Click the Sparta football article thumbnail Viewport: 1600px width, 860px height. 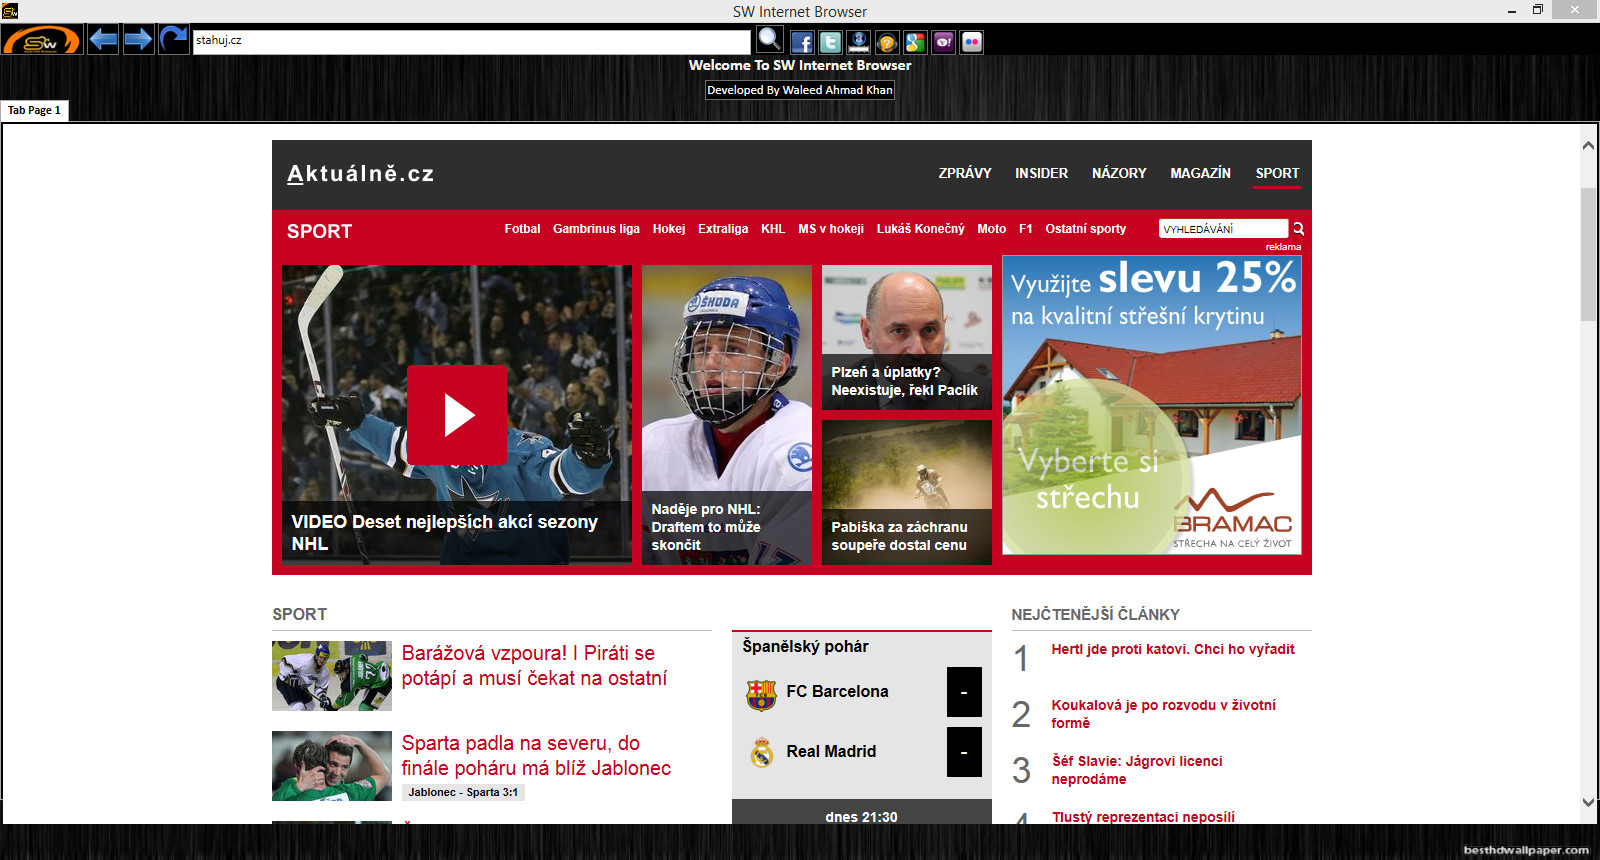pyautogui.click(x=332, y=766)
